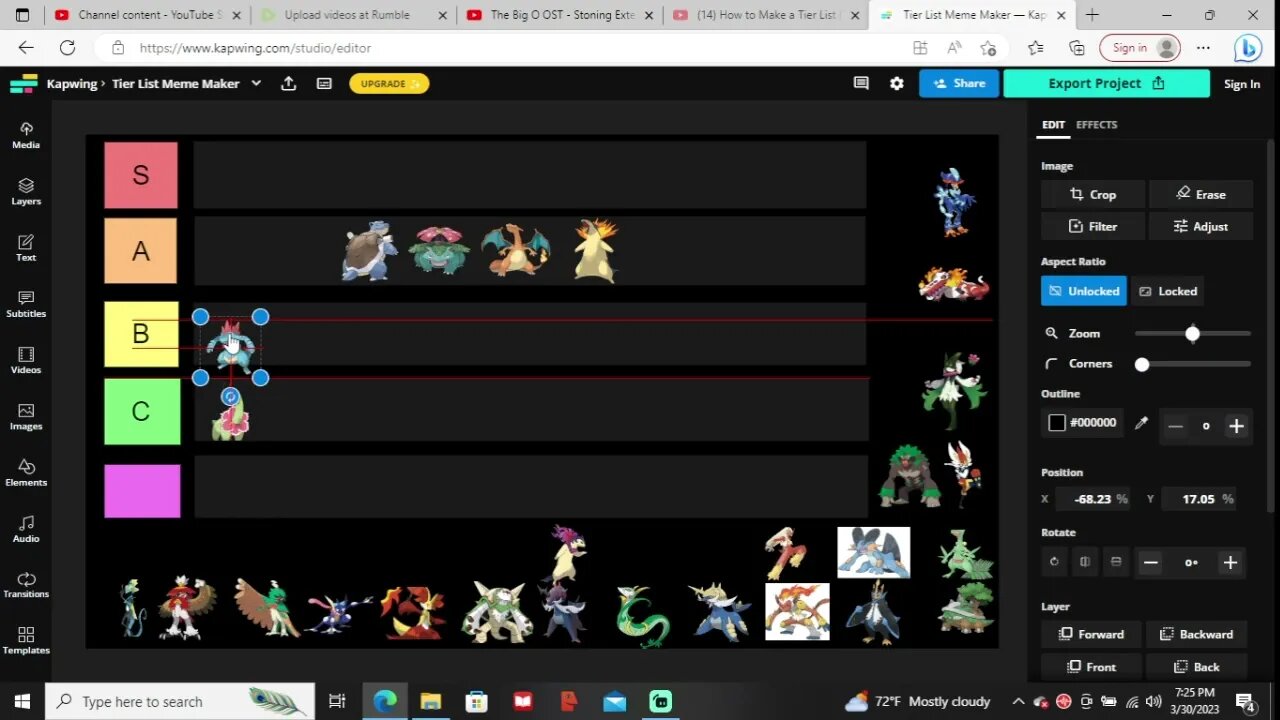Viewport: 1280px width, 720px height.
Task: Flip the selected image horizontally
Action: click(1085, 562)
